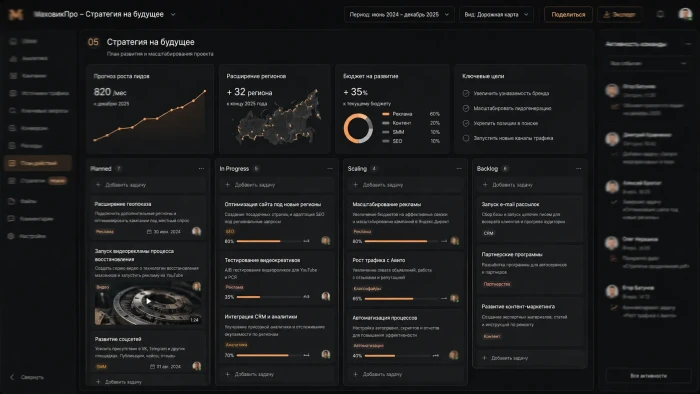Click the regions map of Russia
The image size is (700, 394).
[278, 117]
